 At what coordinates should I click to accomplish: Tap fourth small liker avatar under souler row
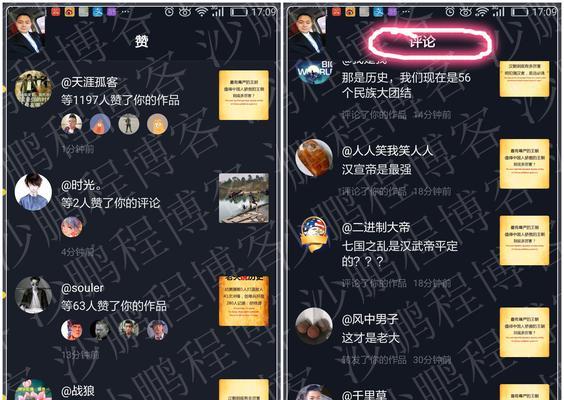click(x=157, y=330)
